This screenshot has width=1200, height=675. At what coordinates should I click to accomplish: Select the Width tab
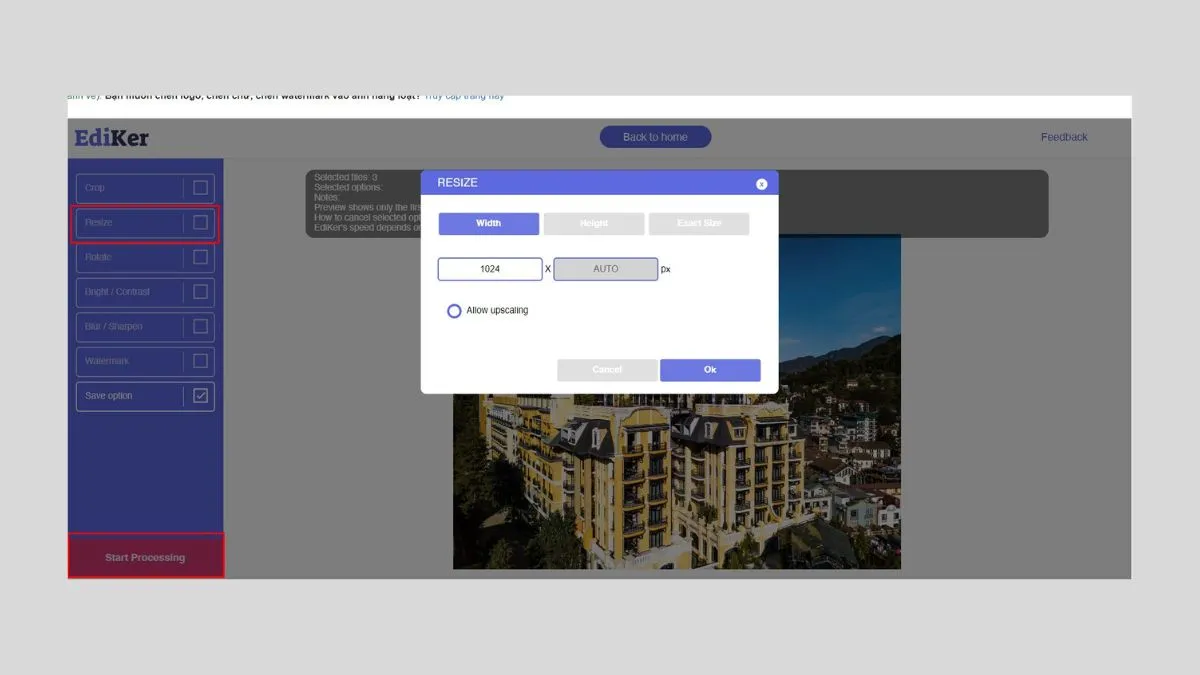coord(488,223)
